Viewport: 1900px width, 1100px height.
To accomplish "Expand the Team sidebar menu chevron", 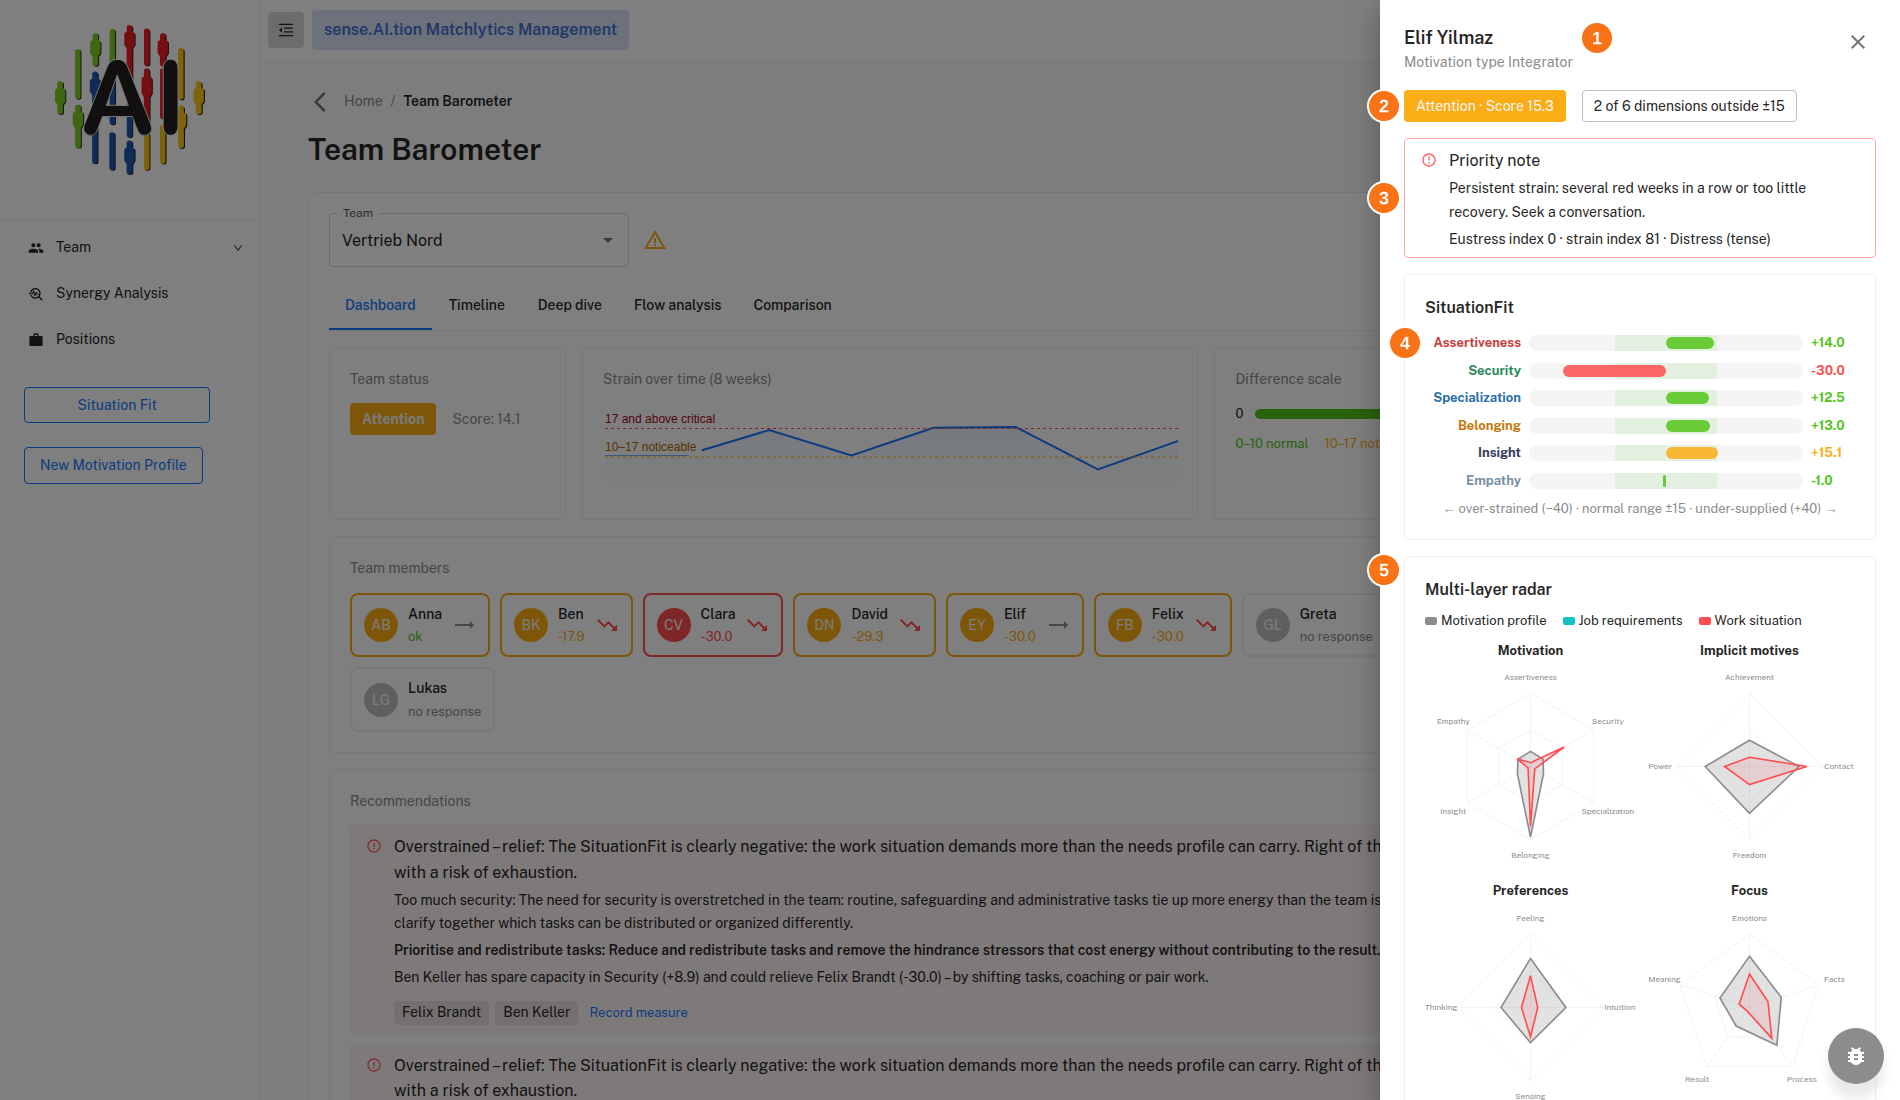I will [x=238, y=248].
